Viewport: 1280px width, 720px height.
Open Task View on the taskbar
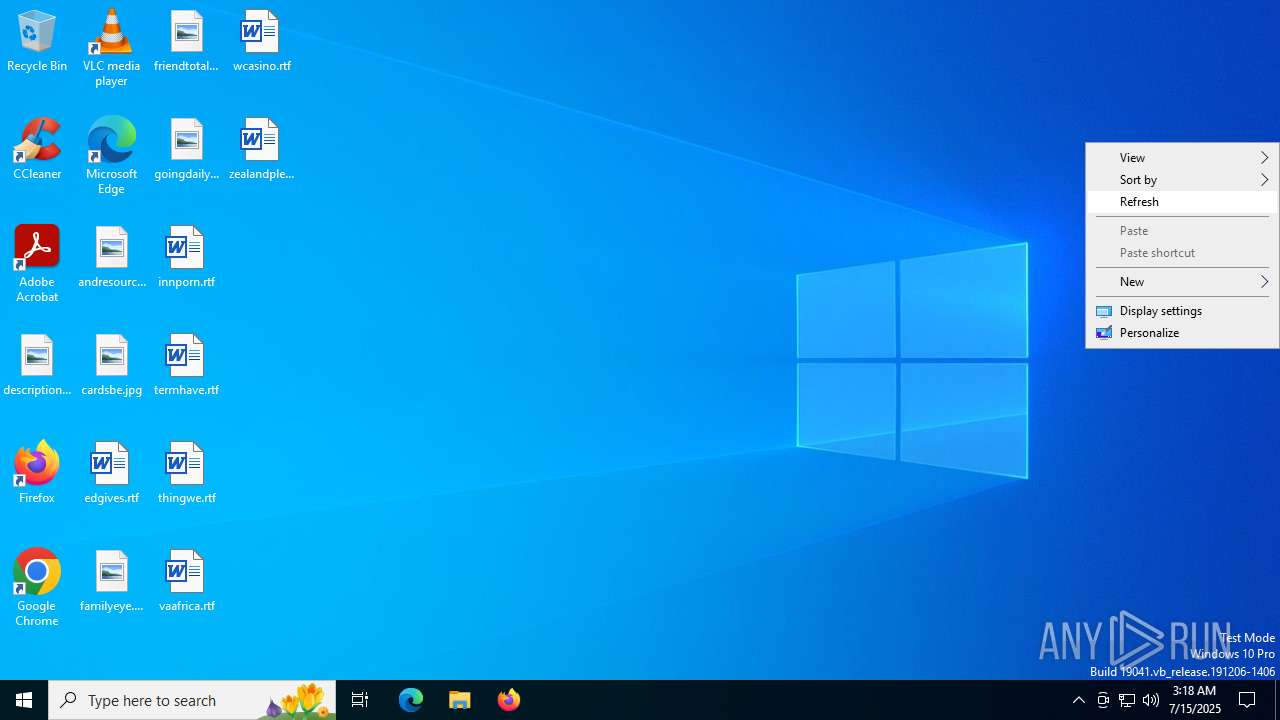pos(360,700)
